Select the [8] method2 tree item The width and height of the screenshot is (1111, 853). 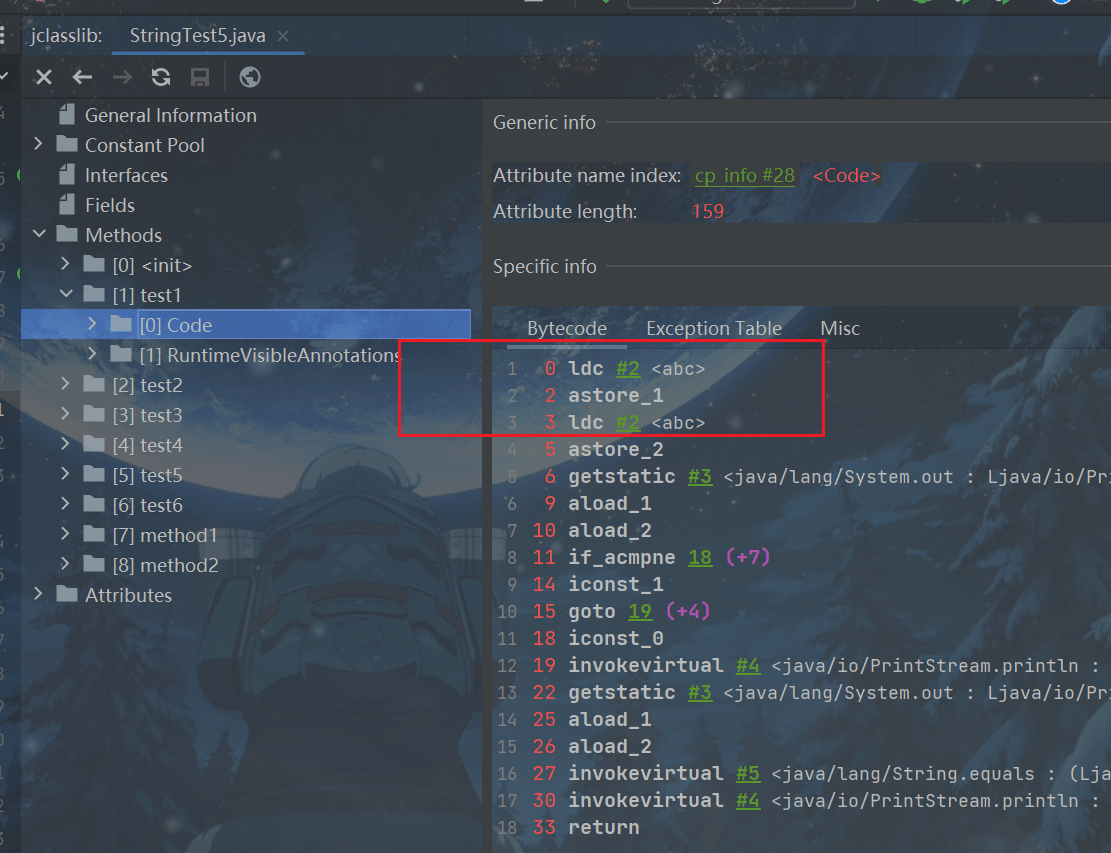178,565
